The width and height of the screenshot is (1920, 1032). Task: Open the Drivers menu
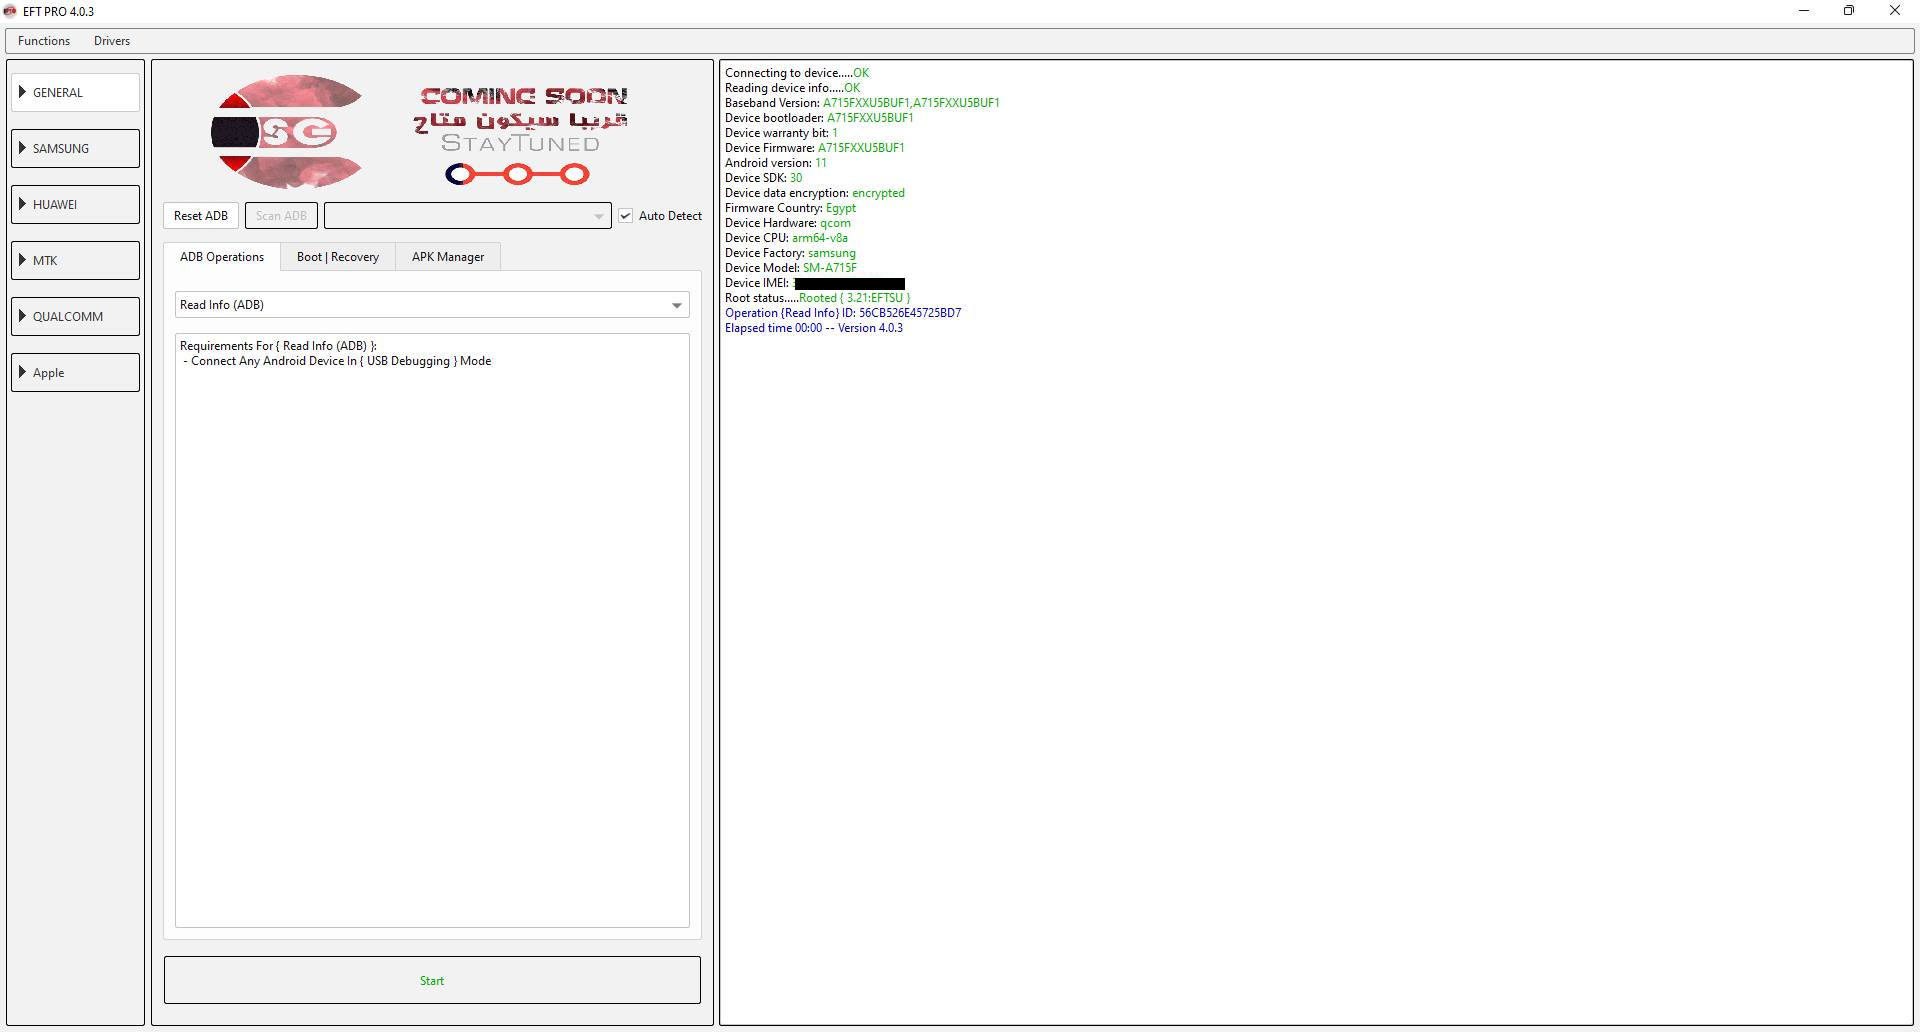pos(112,41)
